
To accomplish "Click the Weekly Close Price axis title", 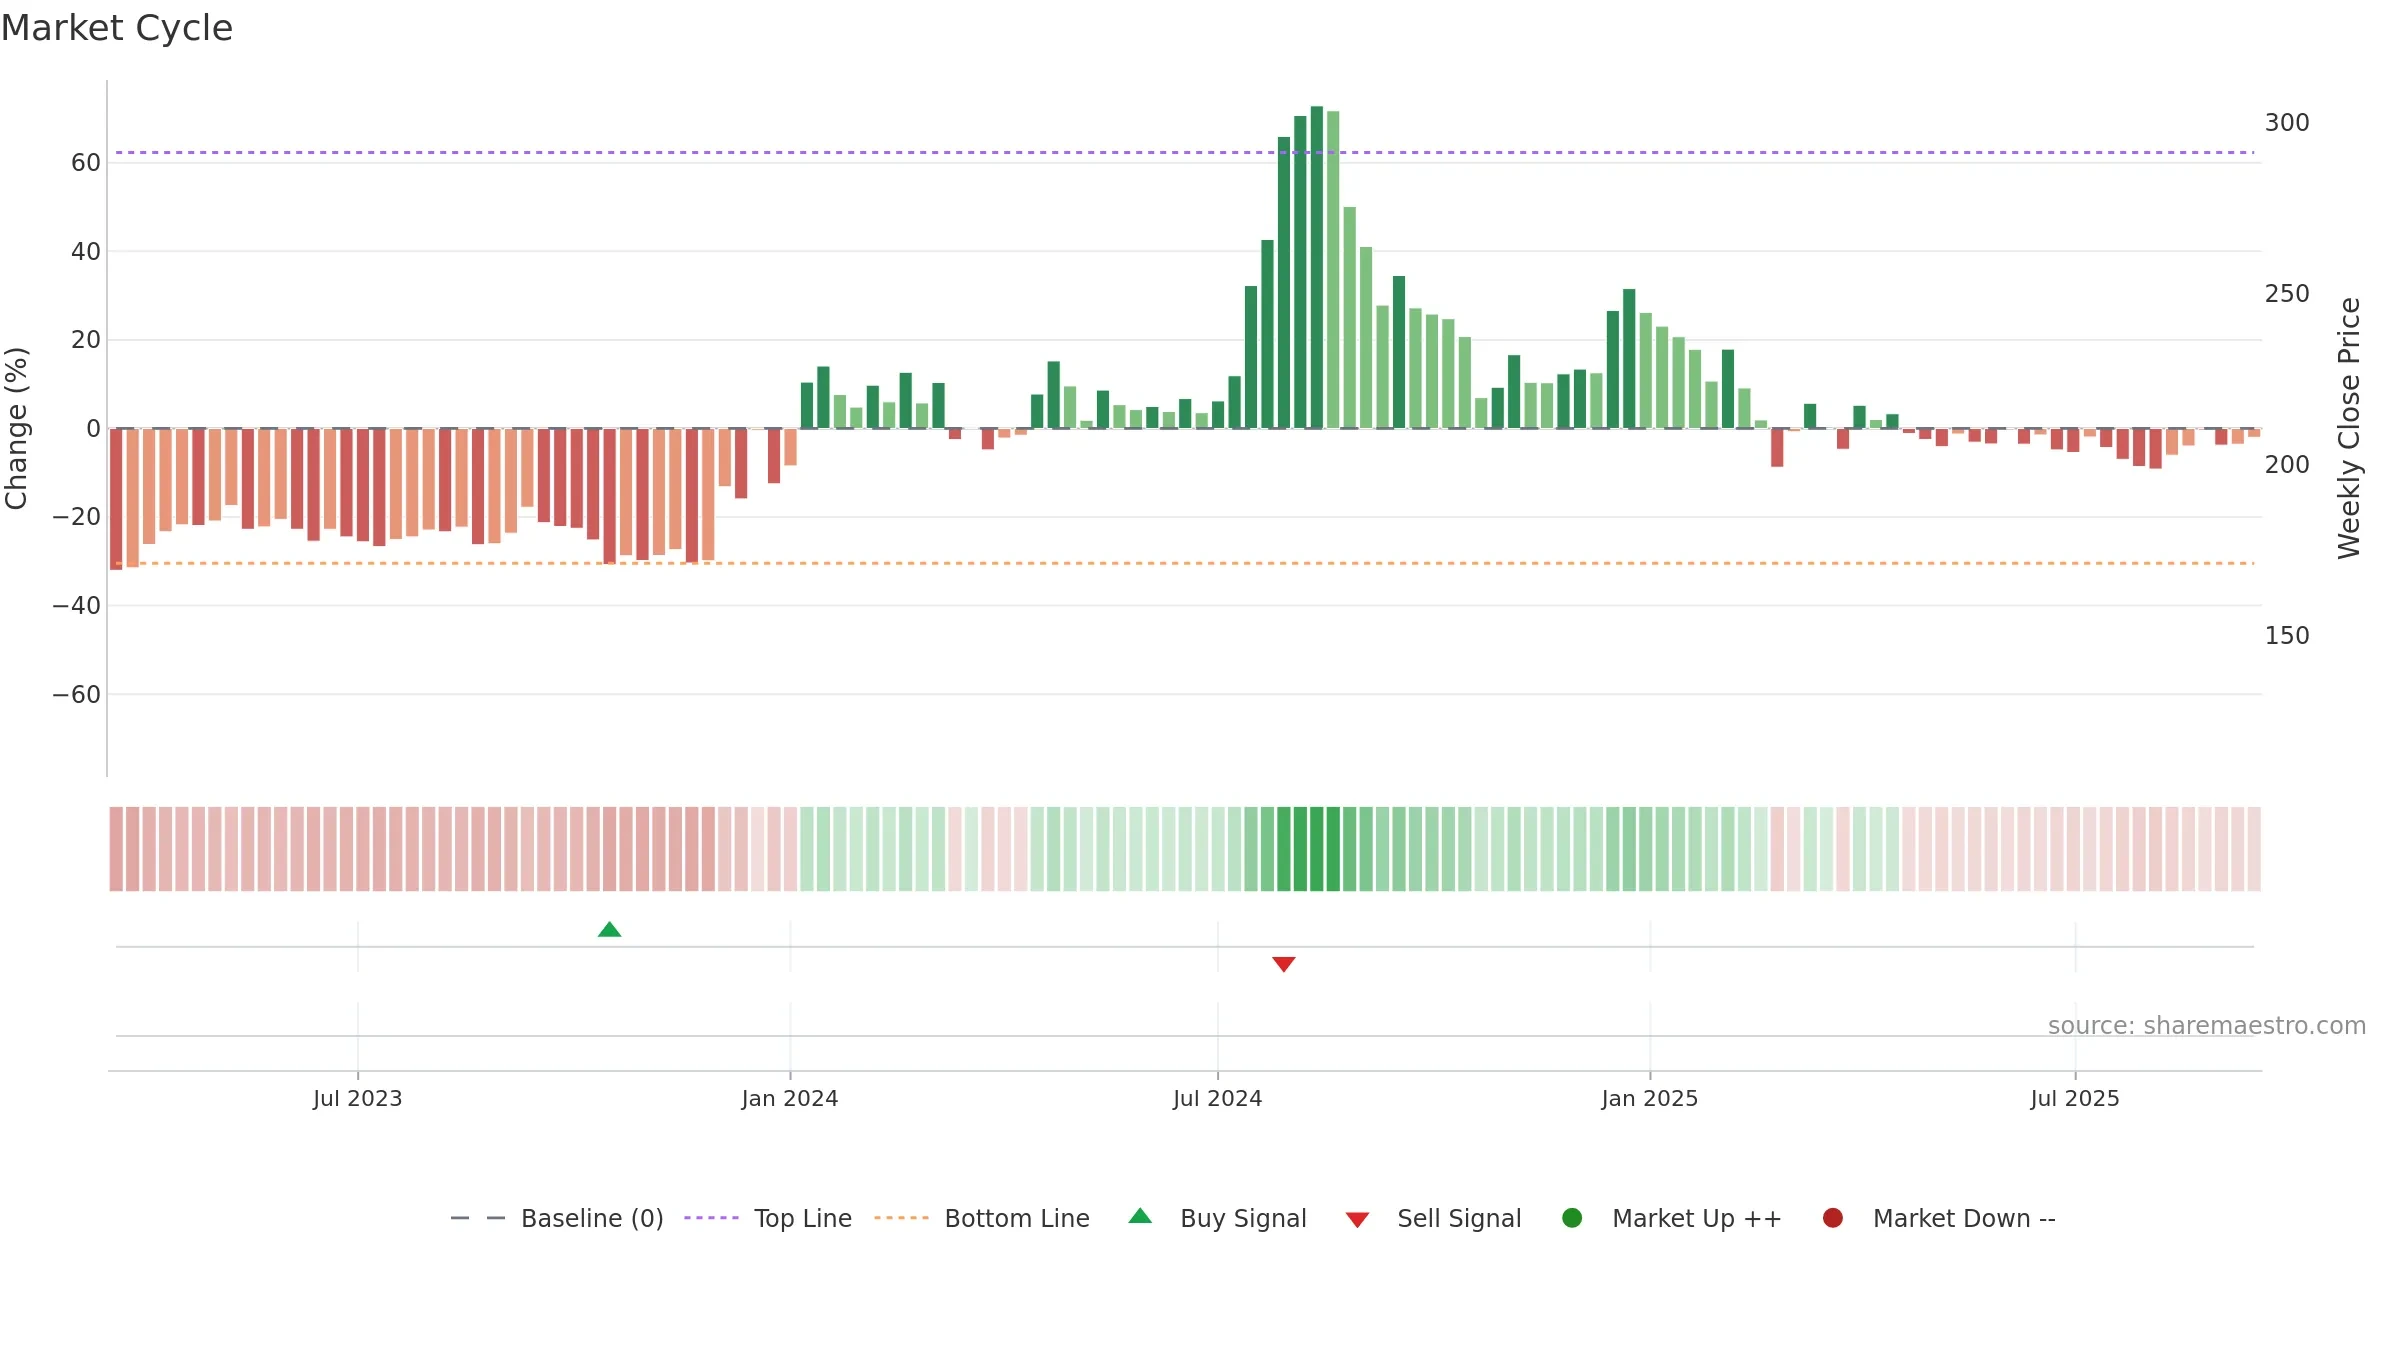I will [x=2349, y=428].
